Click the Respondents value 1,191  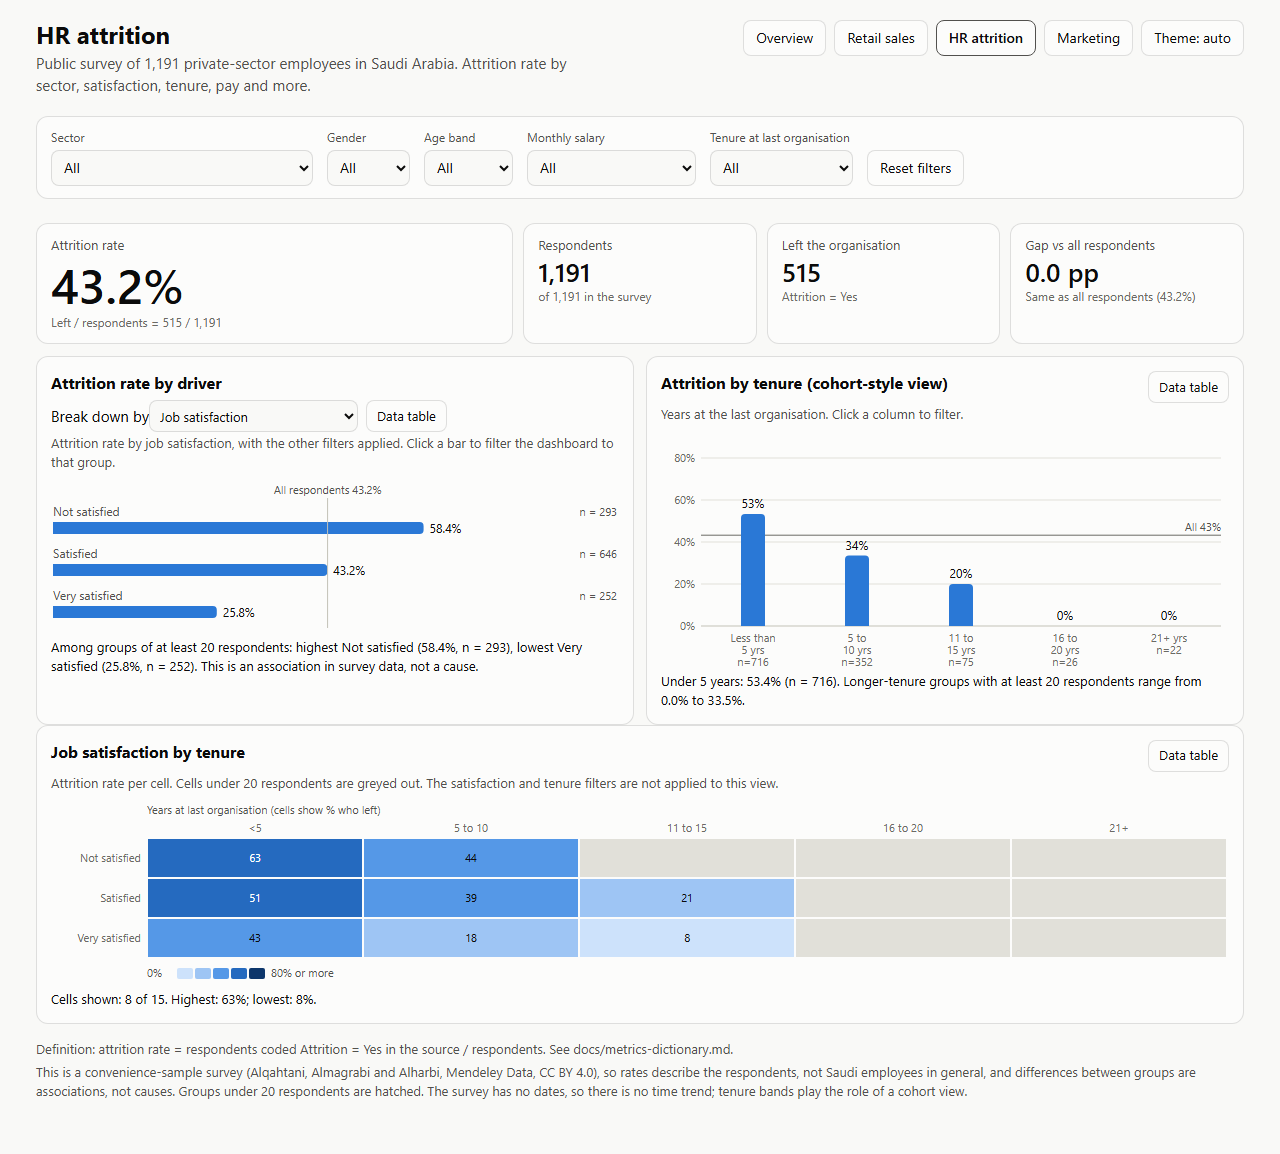(564, 274)
